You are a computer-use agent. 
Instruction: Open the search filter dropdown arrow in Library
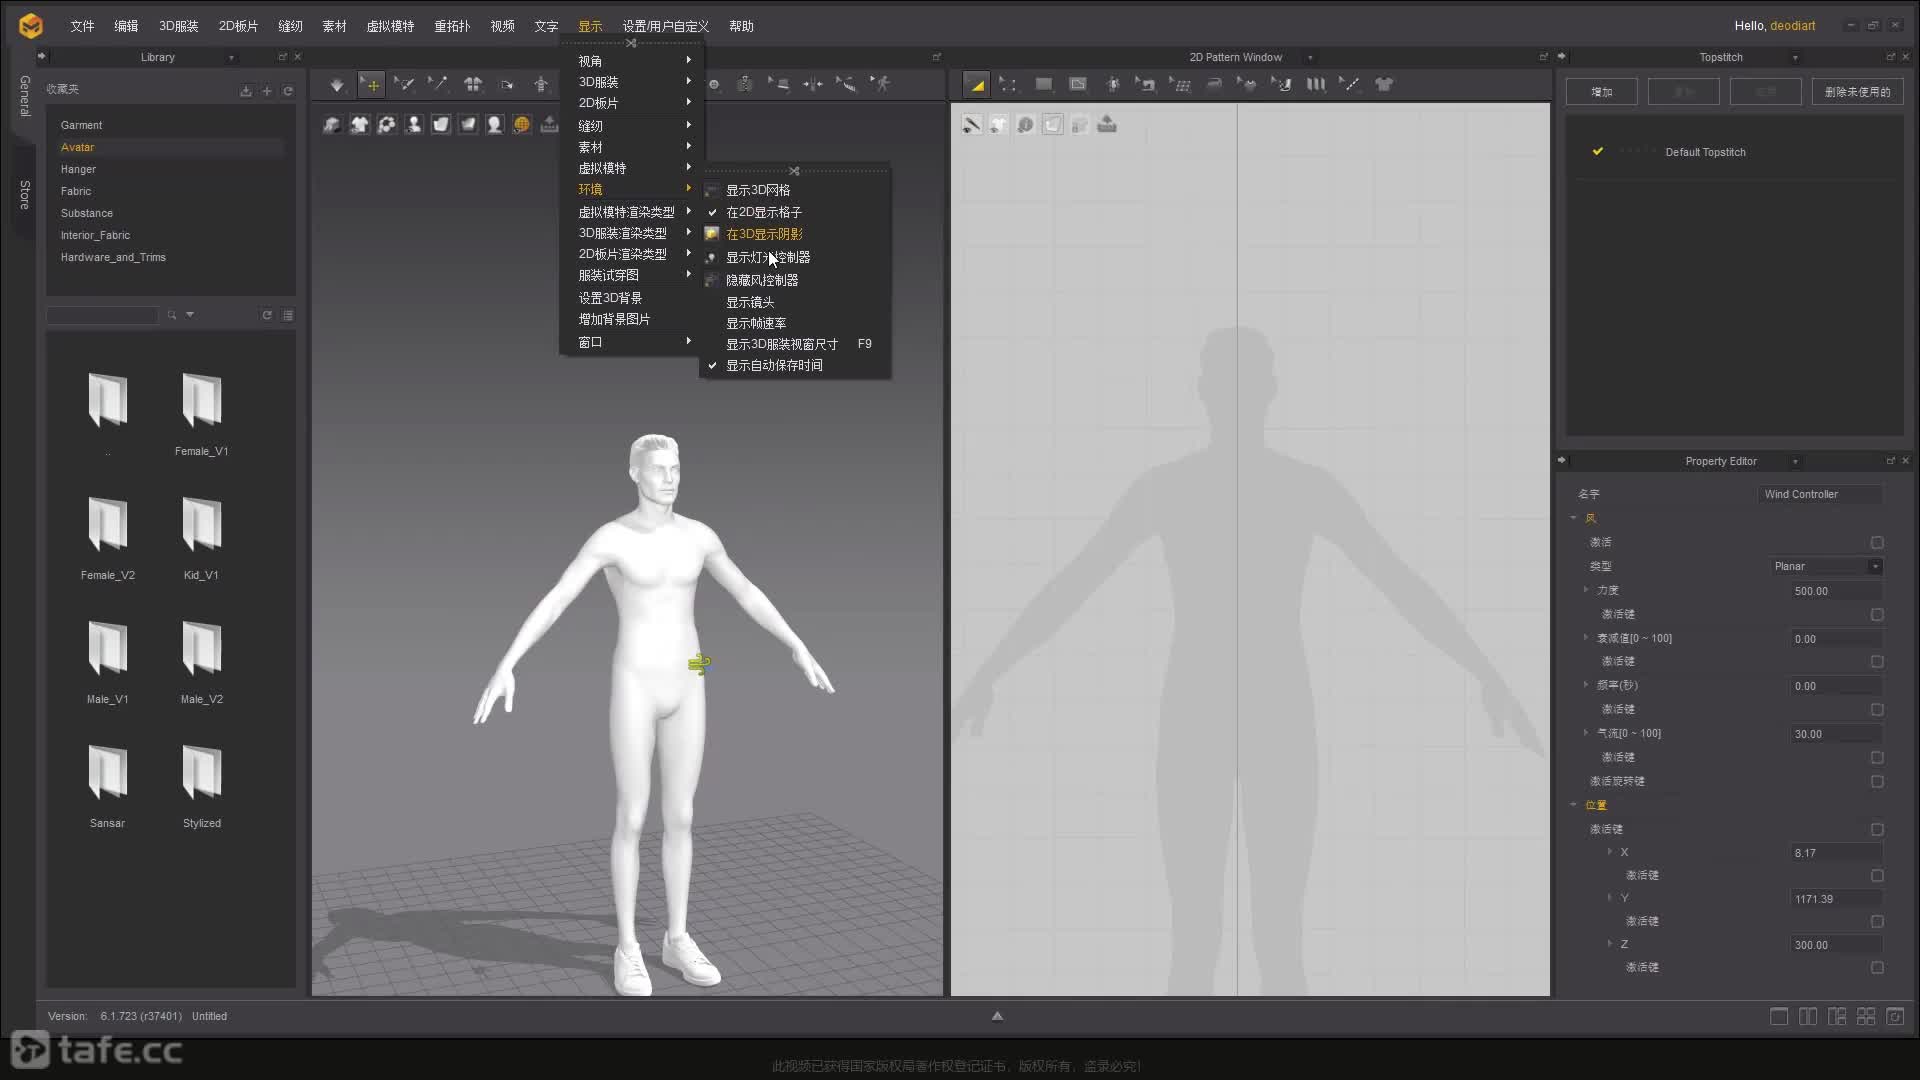click(190, 315)
